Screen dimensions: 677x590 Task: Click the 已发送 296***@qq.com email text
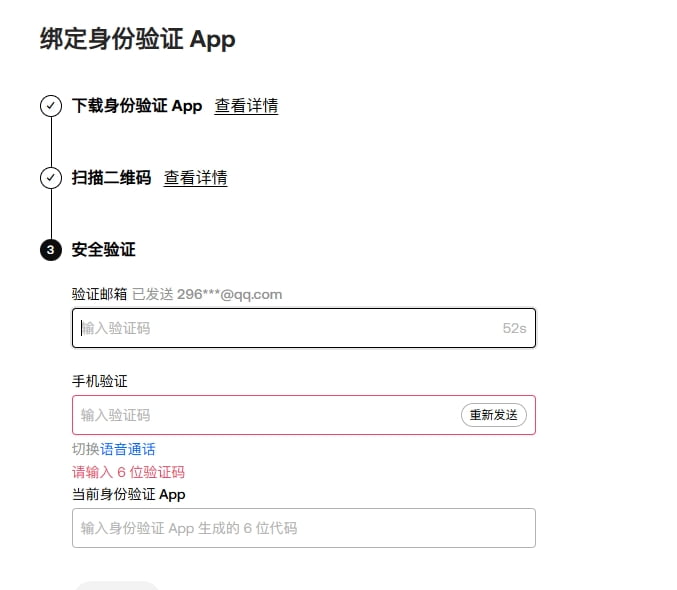207,294
